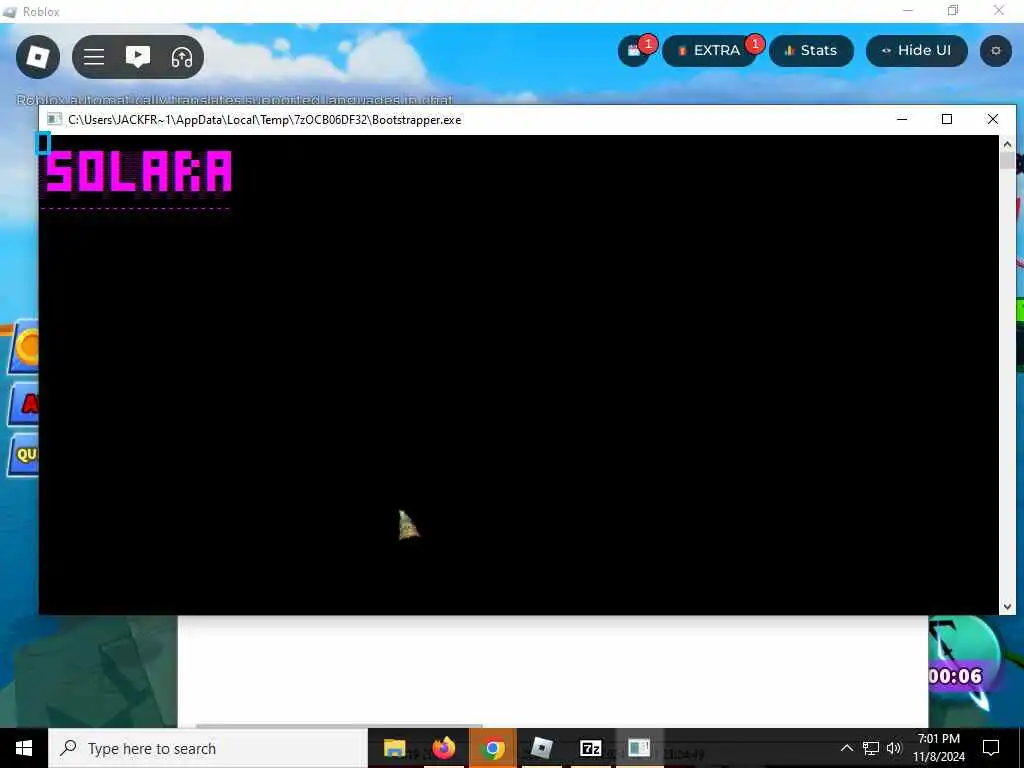Open File Explorer from the taskbar

(394, 748)
